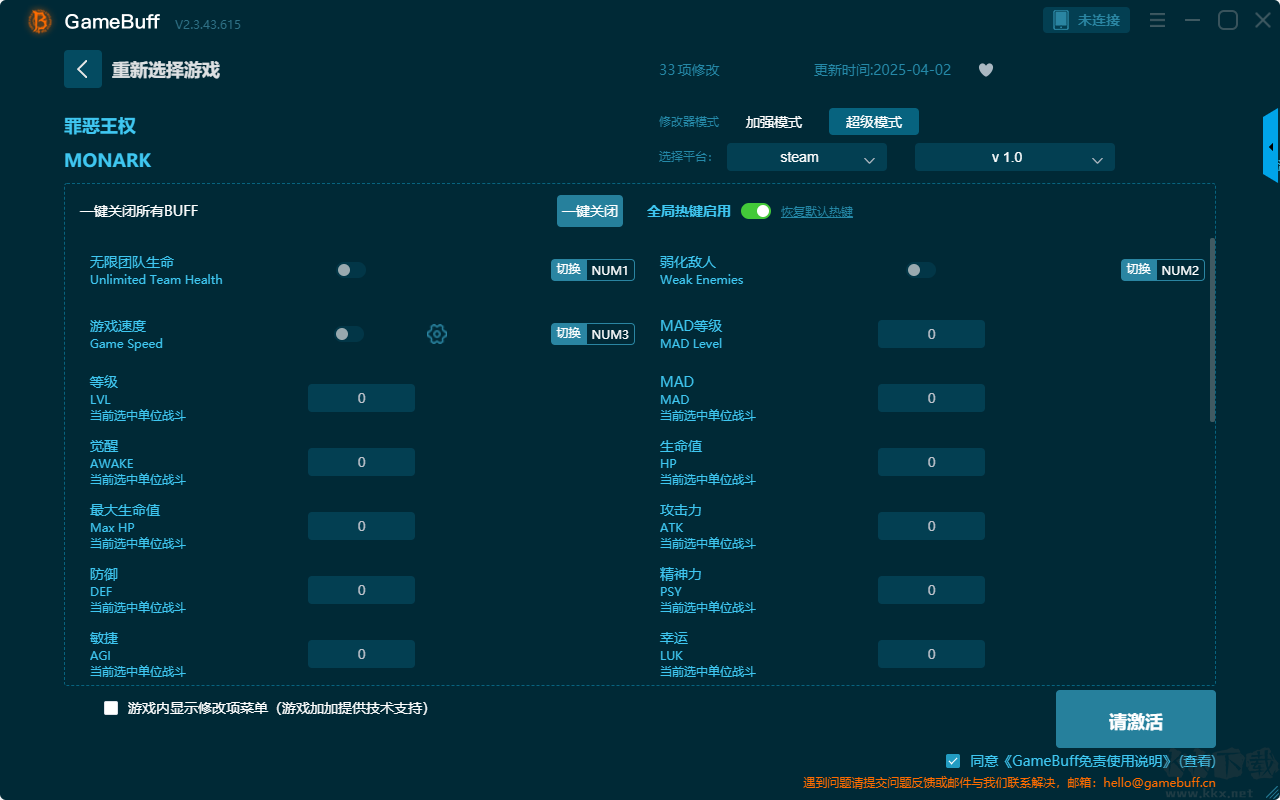Uncheck the GameBuff disclaimer agreement checkbox
The height and width of the screenshot is (800, 1280).
click(953, 761)
